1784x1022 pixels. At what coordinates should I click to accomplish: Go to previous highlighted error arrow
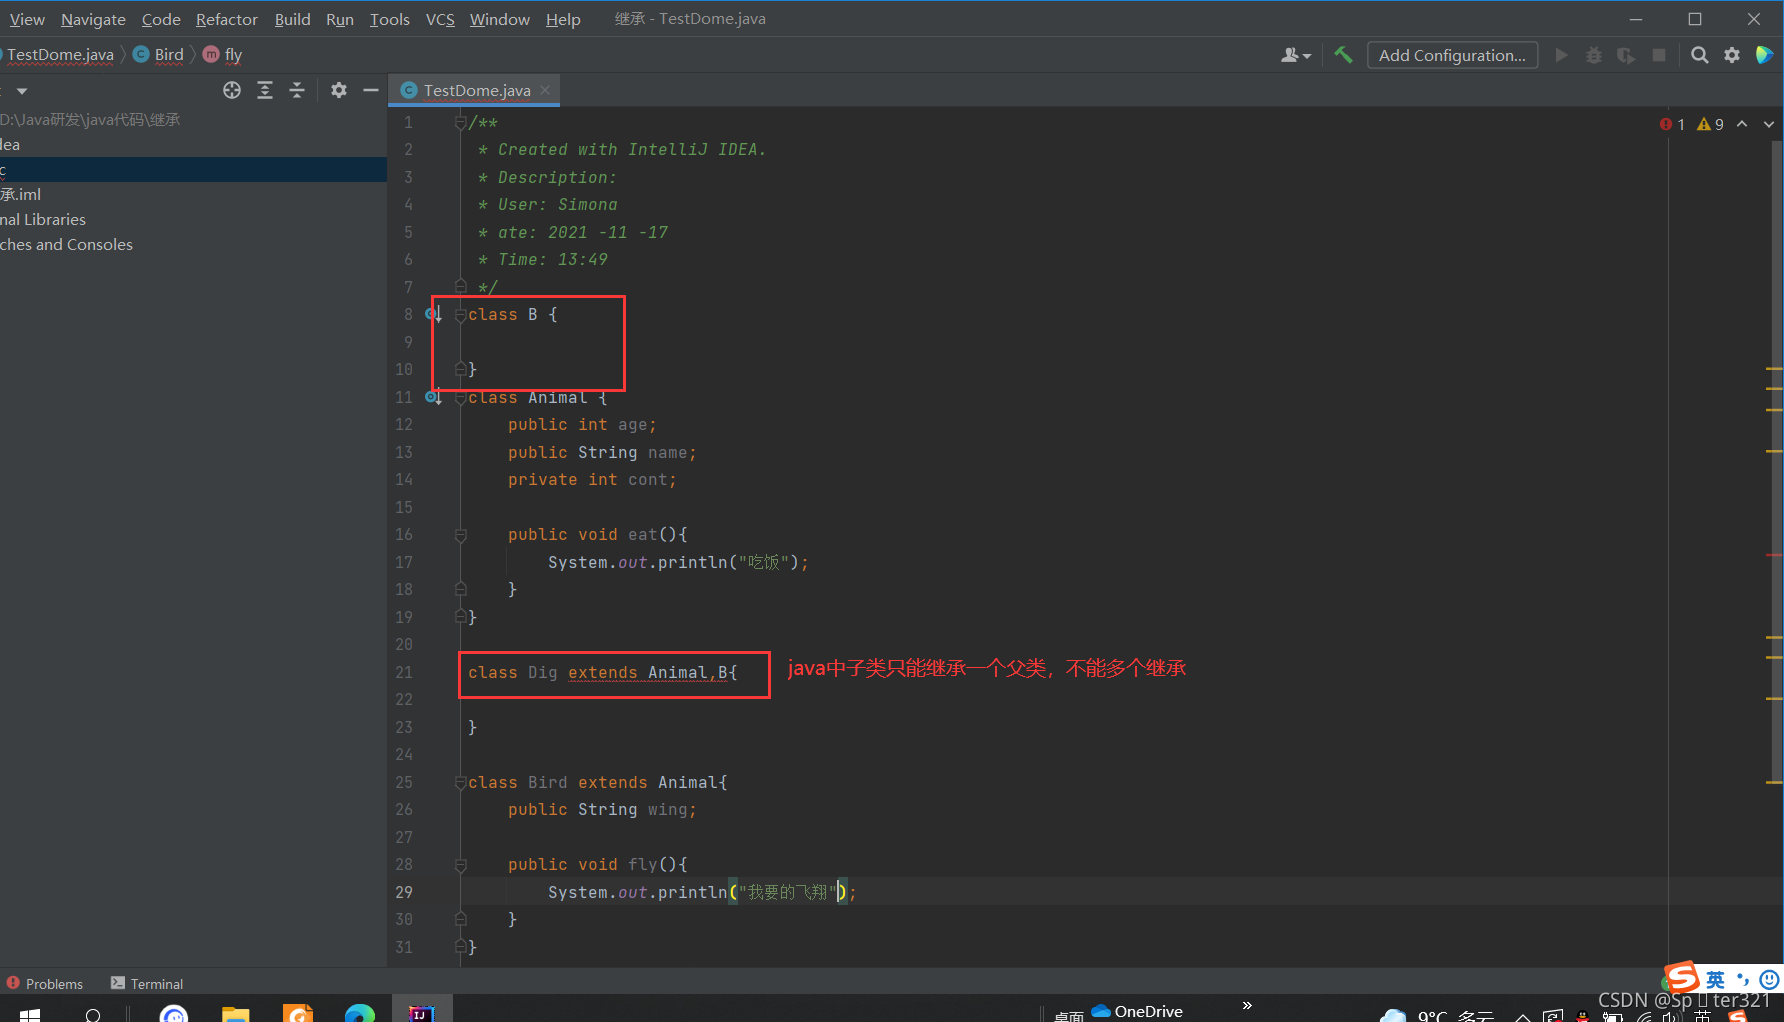click(x=1742, y=124)
